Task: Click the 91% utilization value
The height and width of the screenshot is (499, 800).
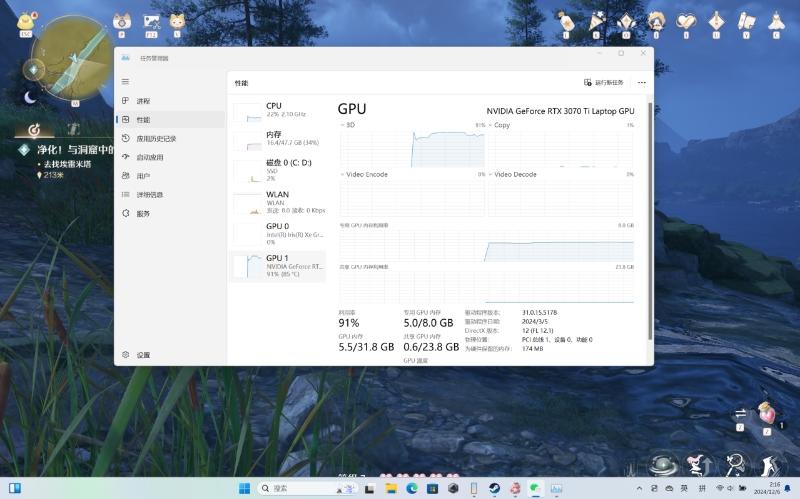Action: pyautogui.click(x=349, y=323)
